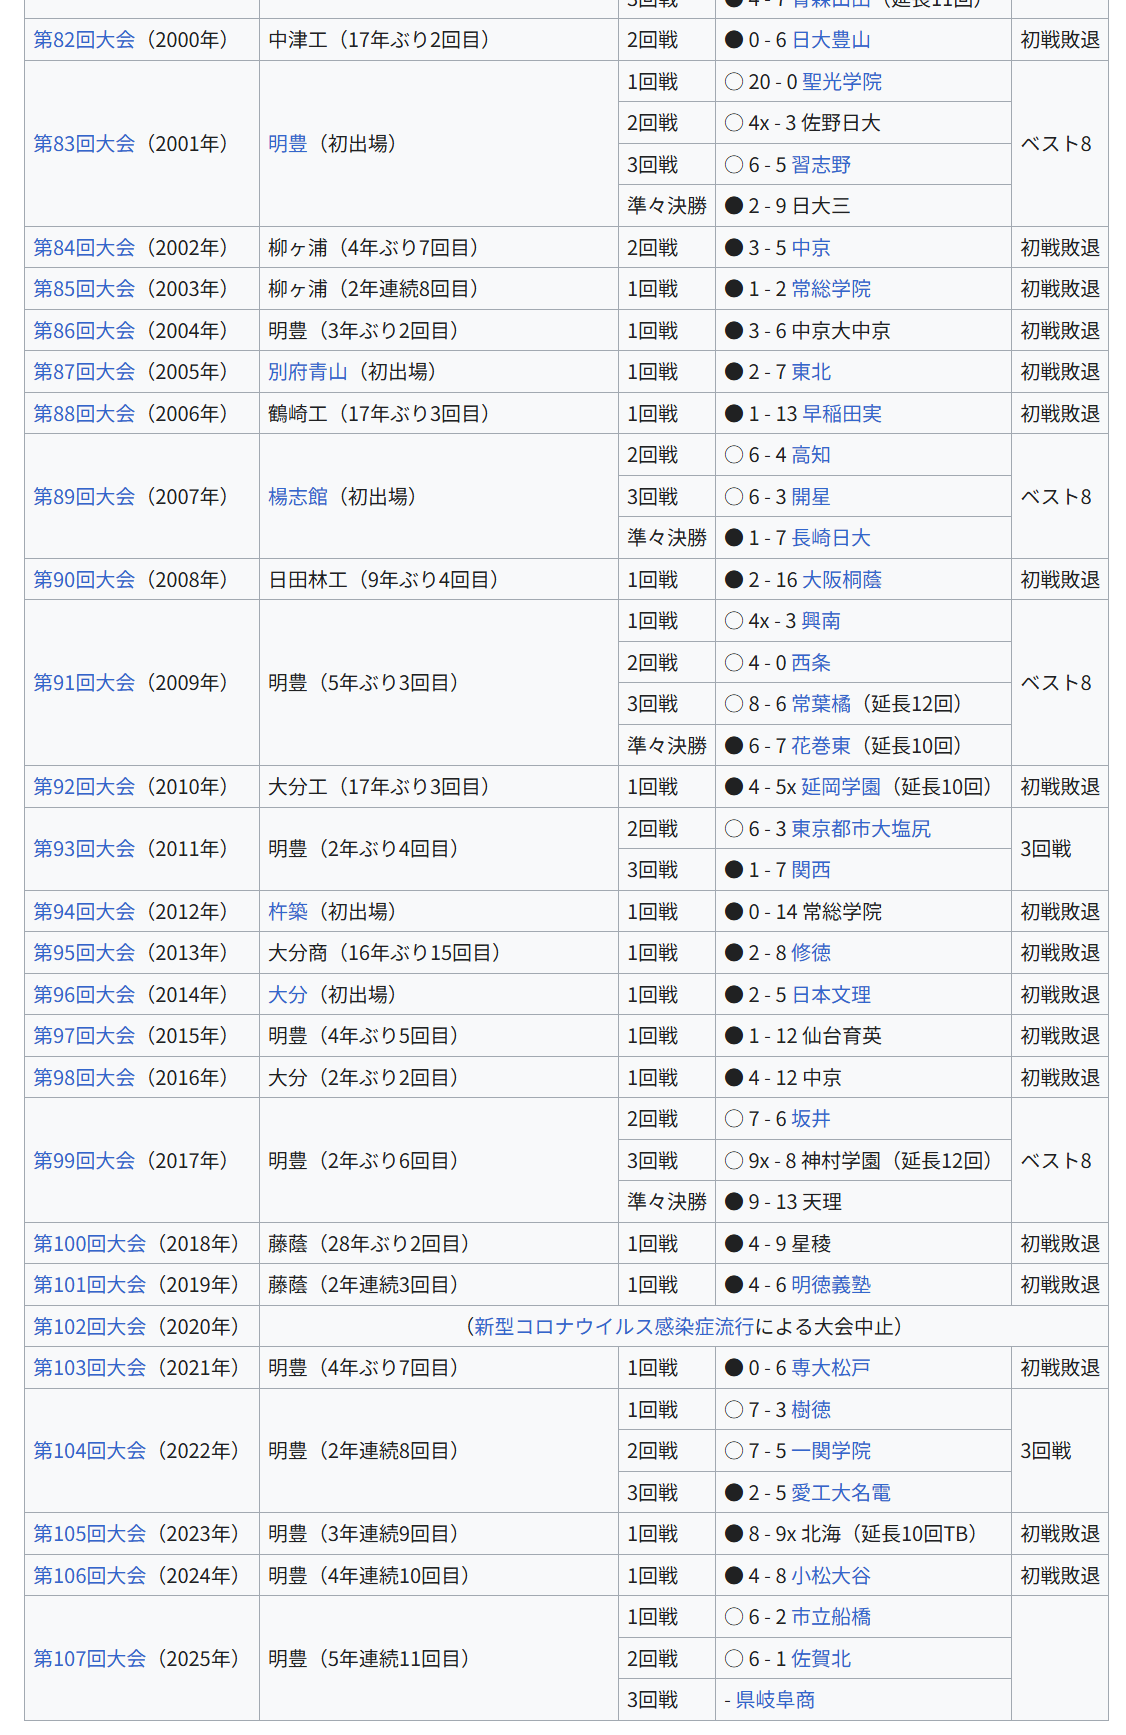Screen dimensions: 1126x1735
Task: Click the 大分 link in the 2014 row
Action: (x=288, y=995)
